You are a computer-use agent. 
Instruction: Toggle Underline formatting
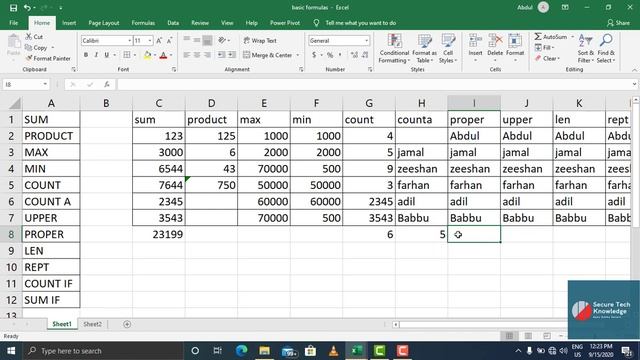pos(107,55)
